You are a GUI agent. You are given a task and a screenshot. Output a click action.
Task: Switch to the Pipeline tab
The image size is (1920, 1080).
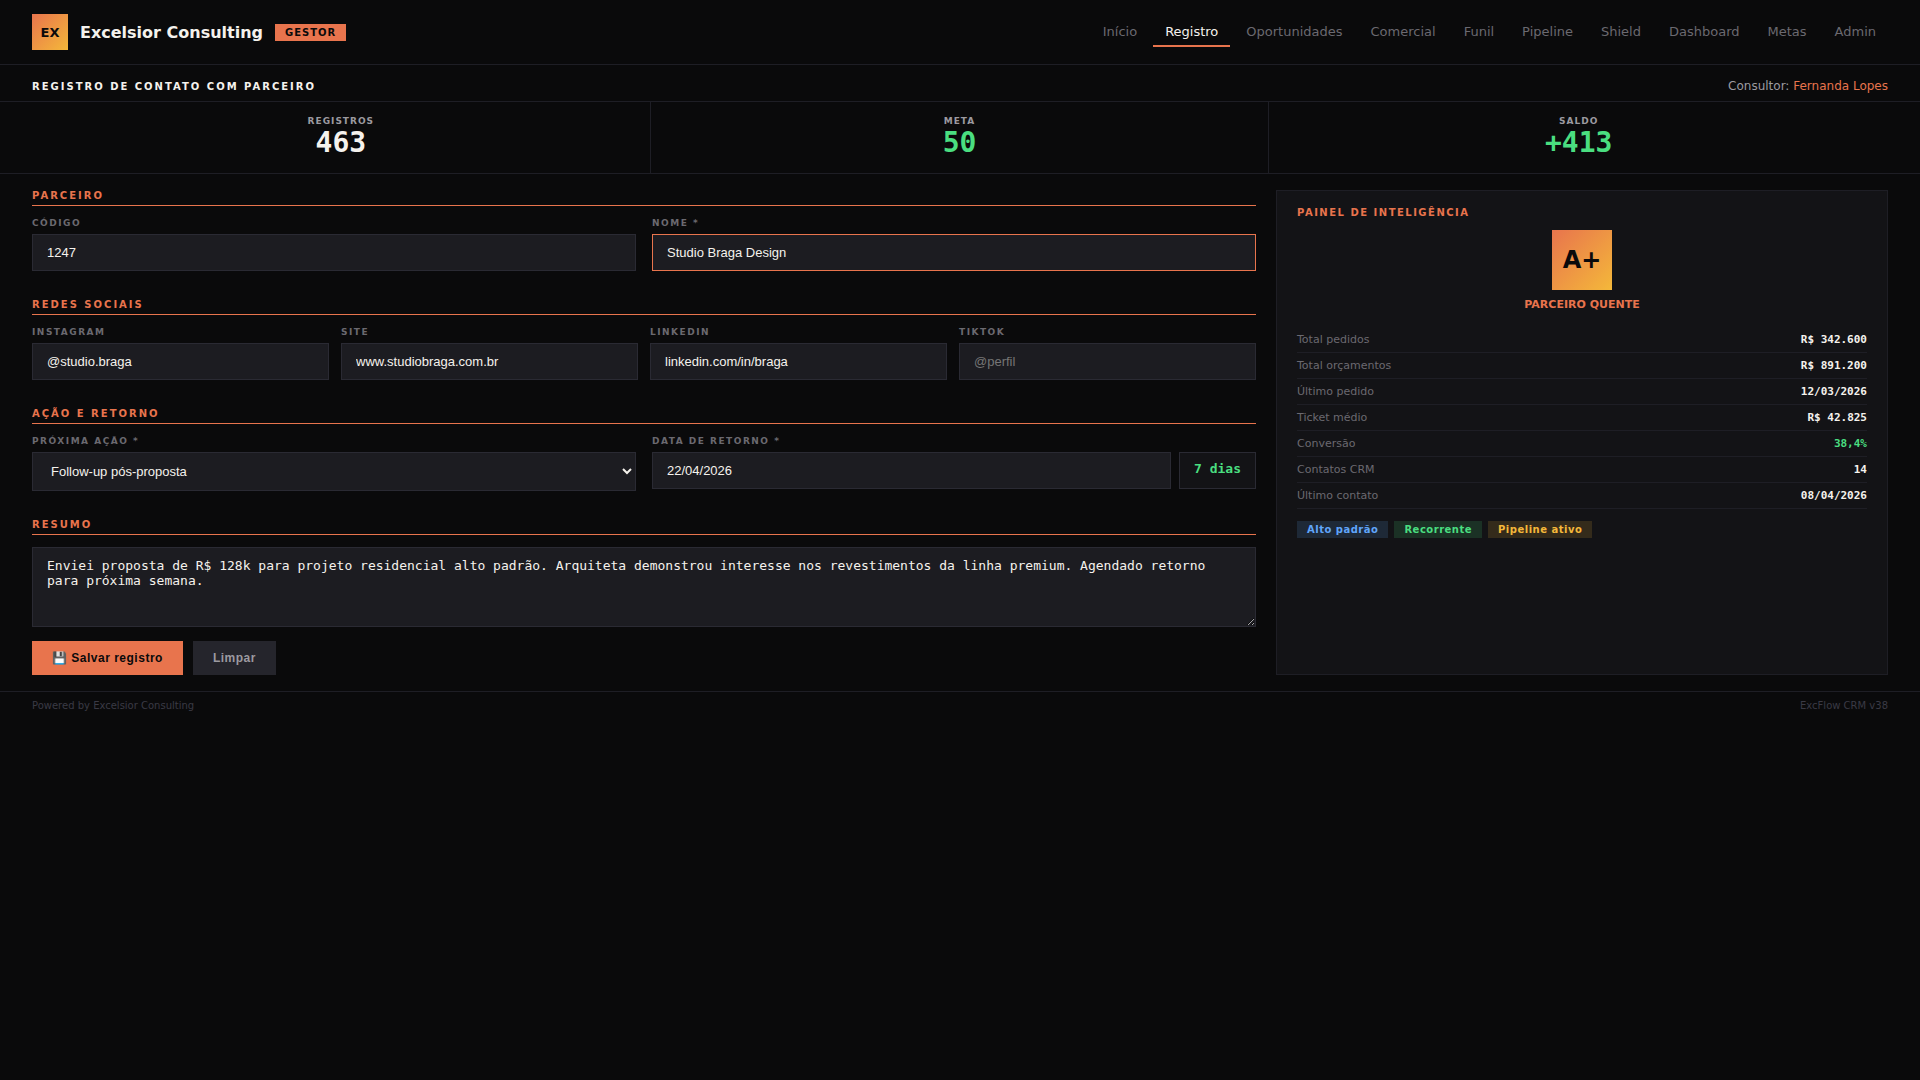[x=1546, y=32]
